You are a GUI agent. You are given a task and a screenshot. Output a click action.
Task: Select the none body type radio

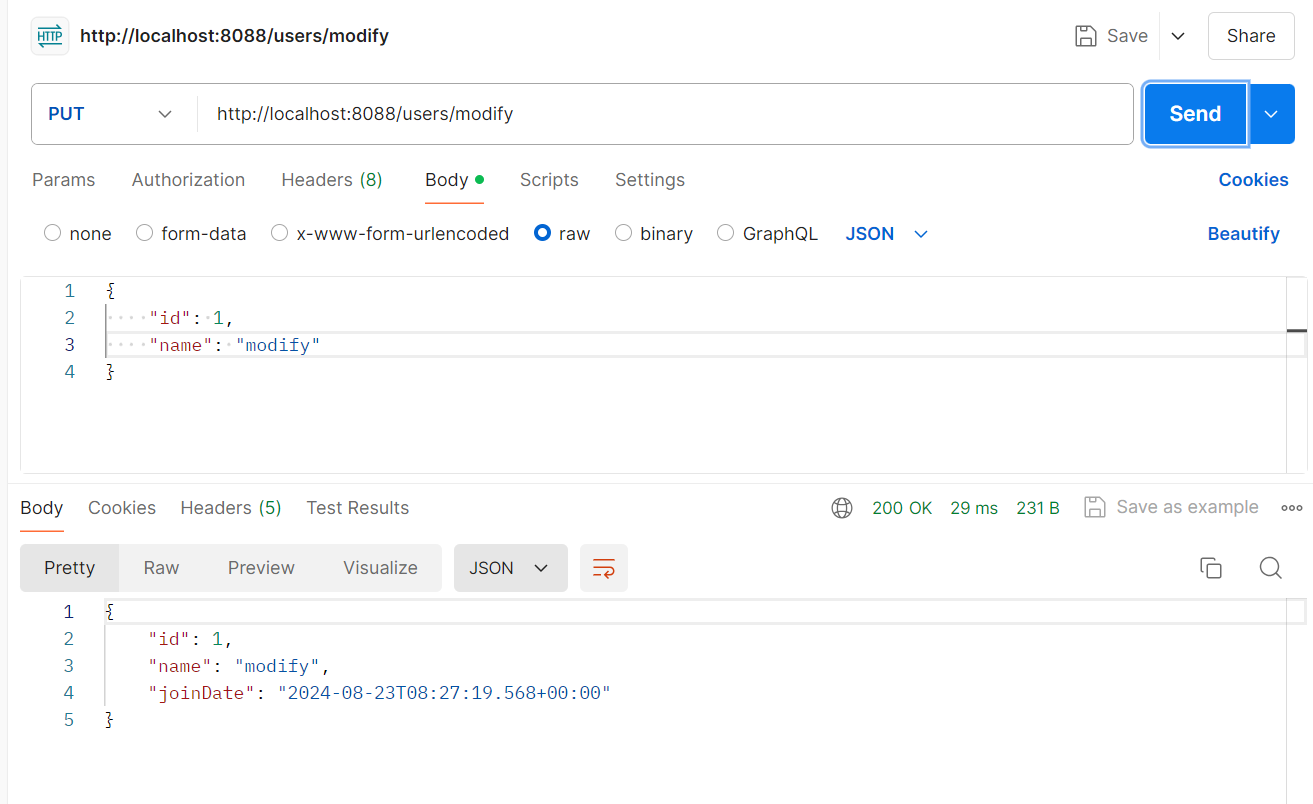[x=53, y=233]
